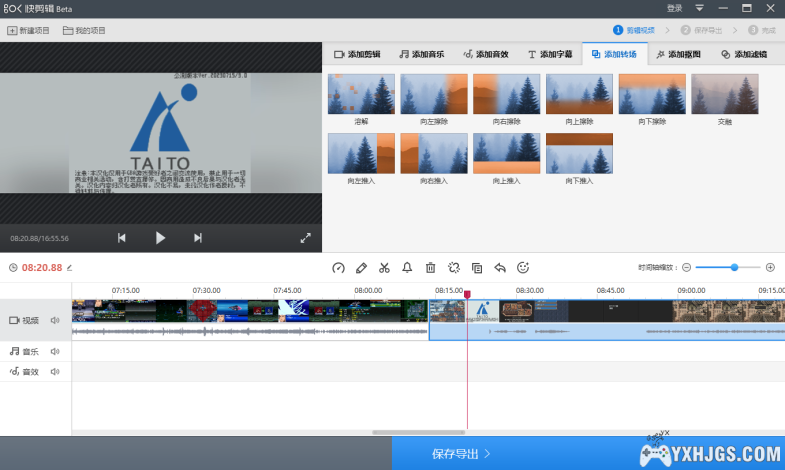Screen dimensions: 785x470
Task: Delete selected clip with trash icon
Action: (430, 268)
